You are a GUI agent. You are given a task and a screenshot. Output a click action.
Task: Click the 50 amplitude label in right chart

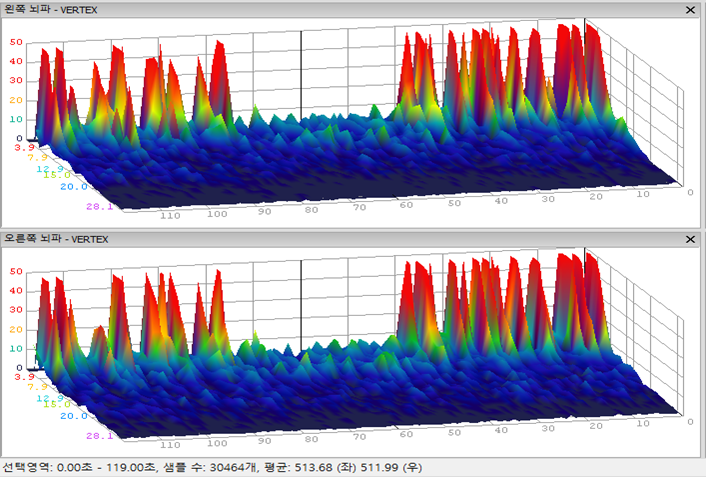point(16,272)
